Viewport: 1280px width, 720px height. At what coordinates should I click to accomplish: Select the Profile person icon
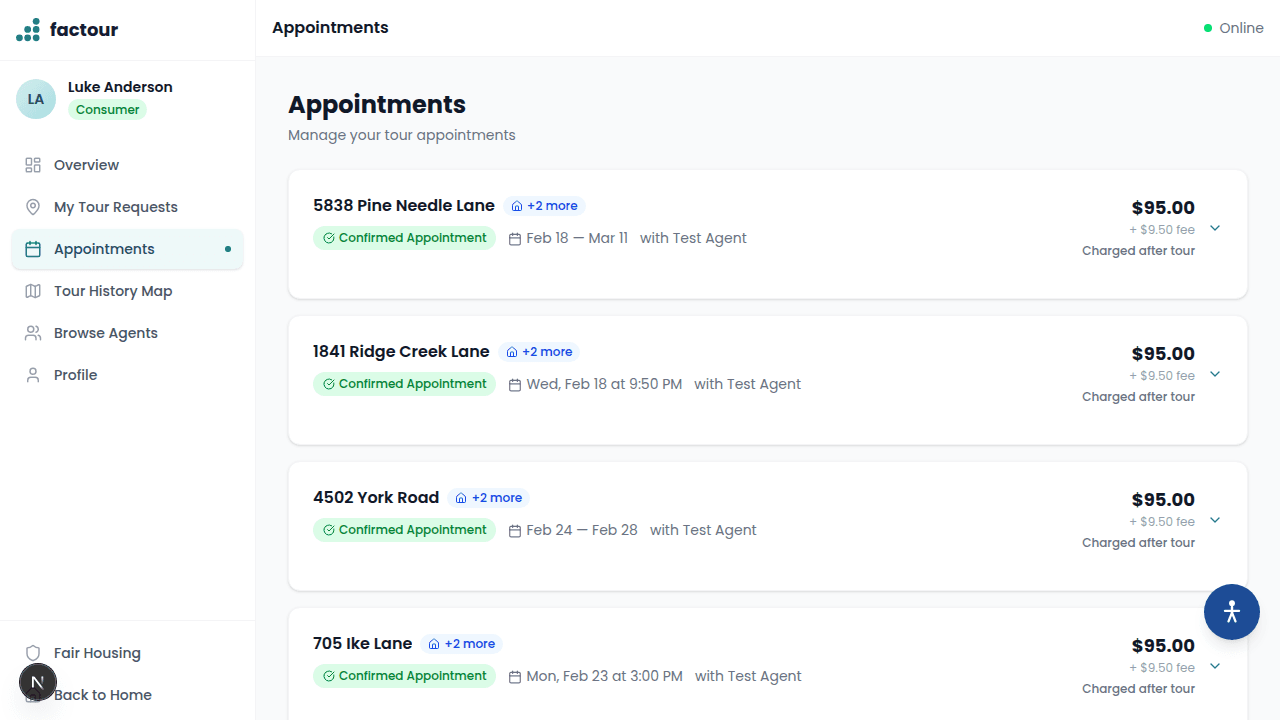point(32,375)
